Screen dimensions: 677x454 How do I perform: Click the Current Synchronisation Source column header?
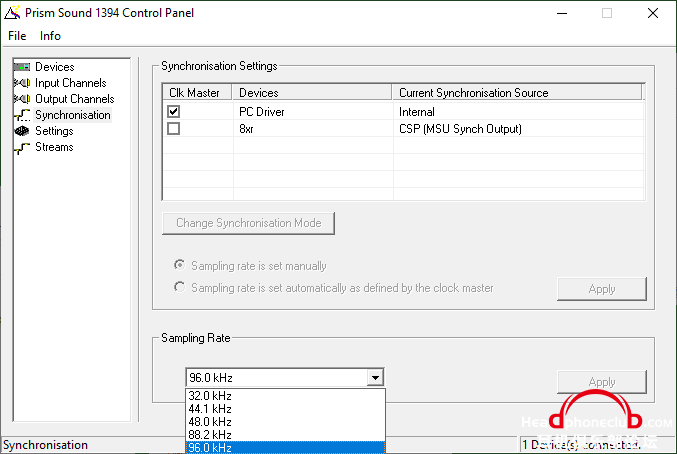pos(517,92)
